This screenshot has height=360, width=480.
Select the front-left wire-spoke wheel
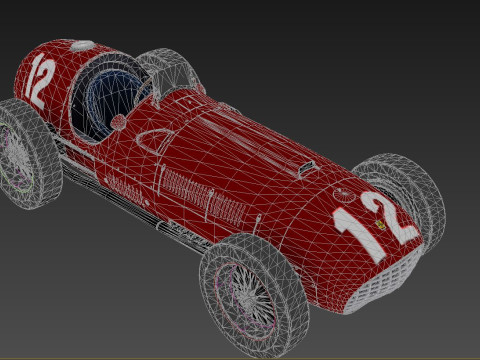pos(254,296)
